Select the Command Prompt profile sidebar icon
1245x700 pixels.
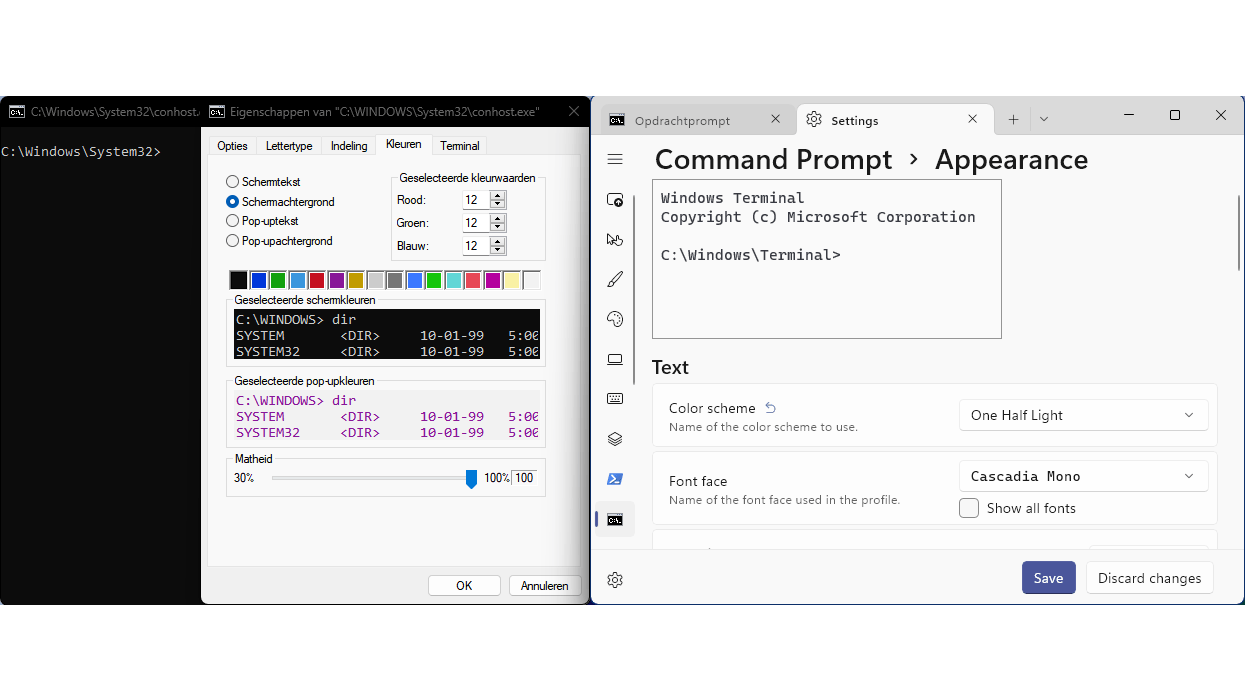coord(615,520)
